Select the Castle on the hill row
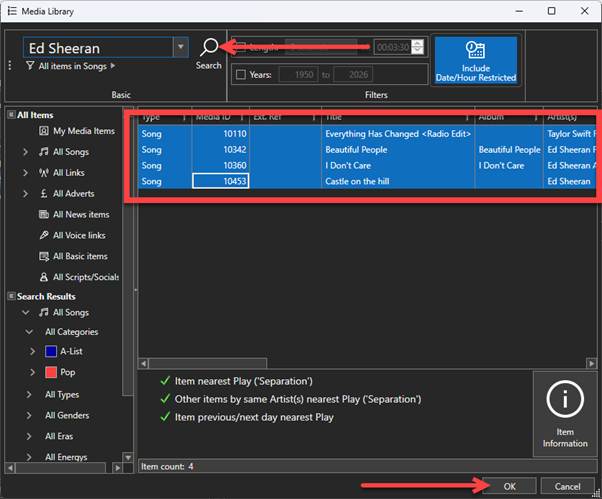This screenshot has height=499, width=602. 367,181
